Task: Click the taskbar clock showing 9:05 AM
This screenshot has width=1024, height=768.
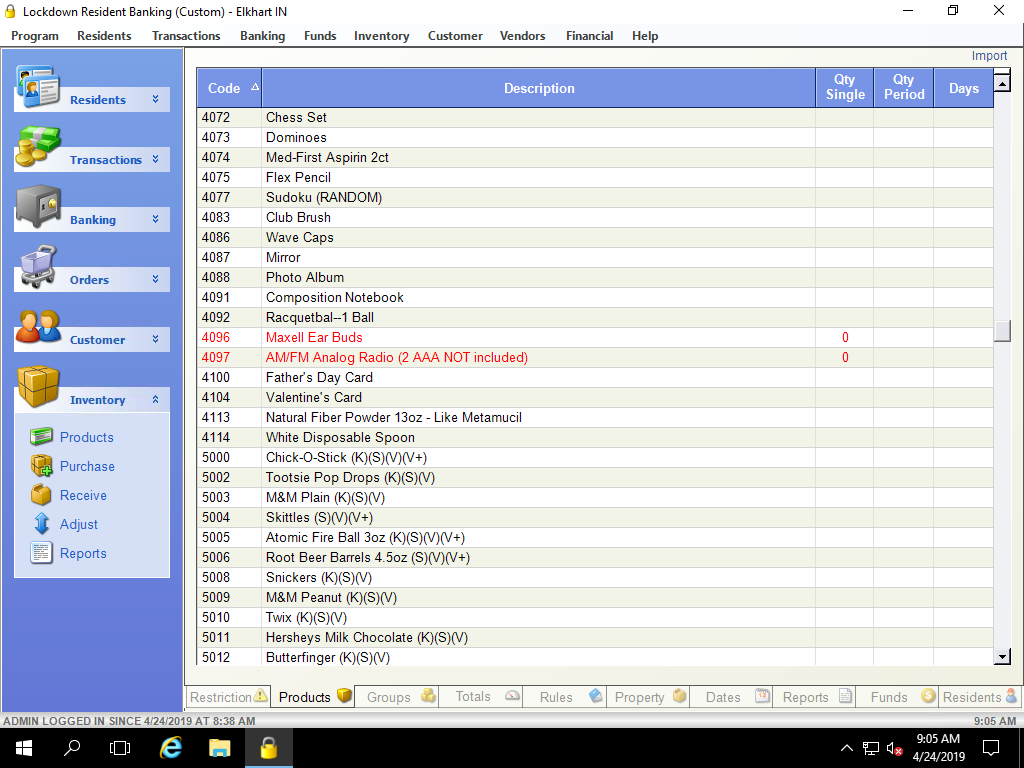Action: [938, 739]
